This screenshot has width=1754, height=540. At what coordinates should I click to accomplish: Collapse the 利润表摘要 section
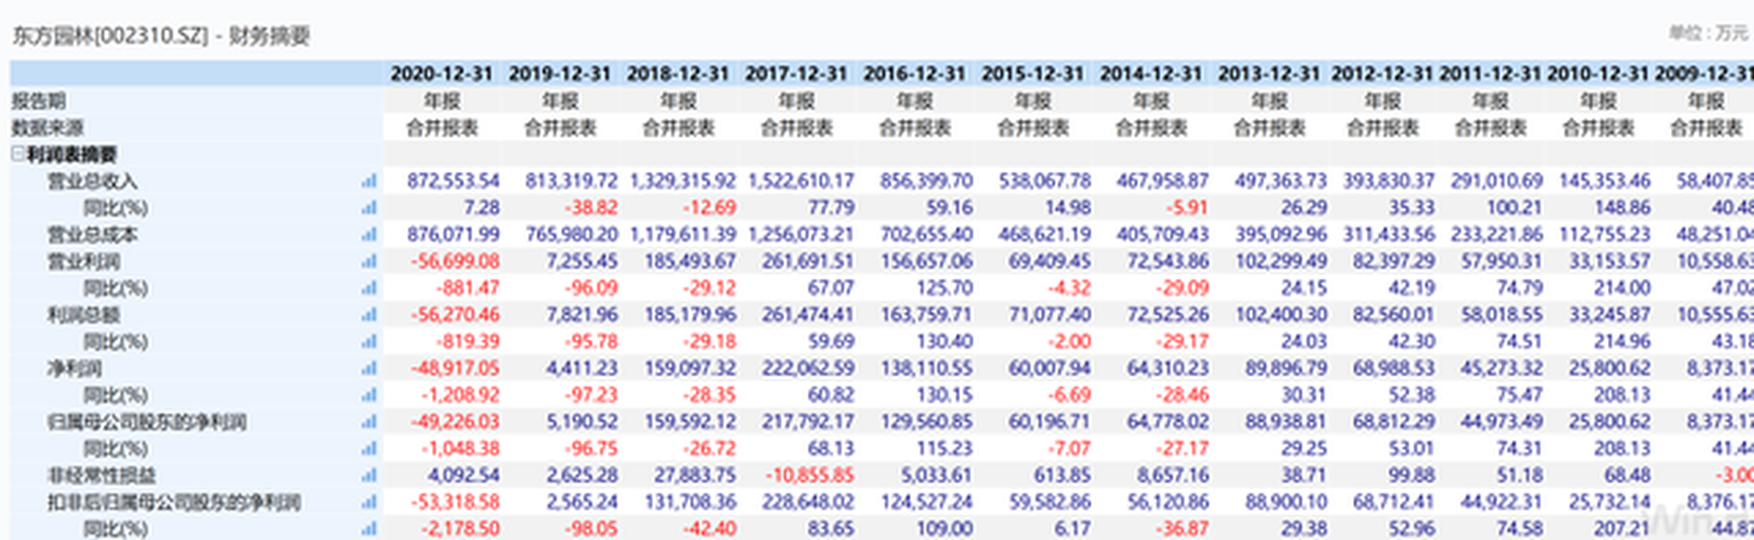(18, 154)
